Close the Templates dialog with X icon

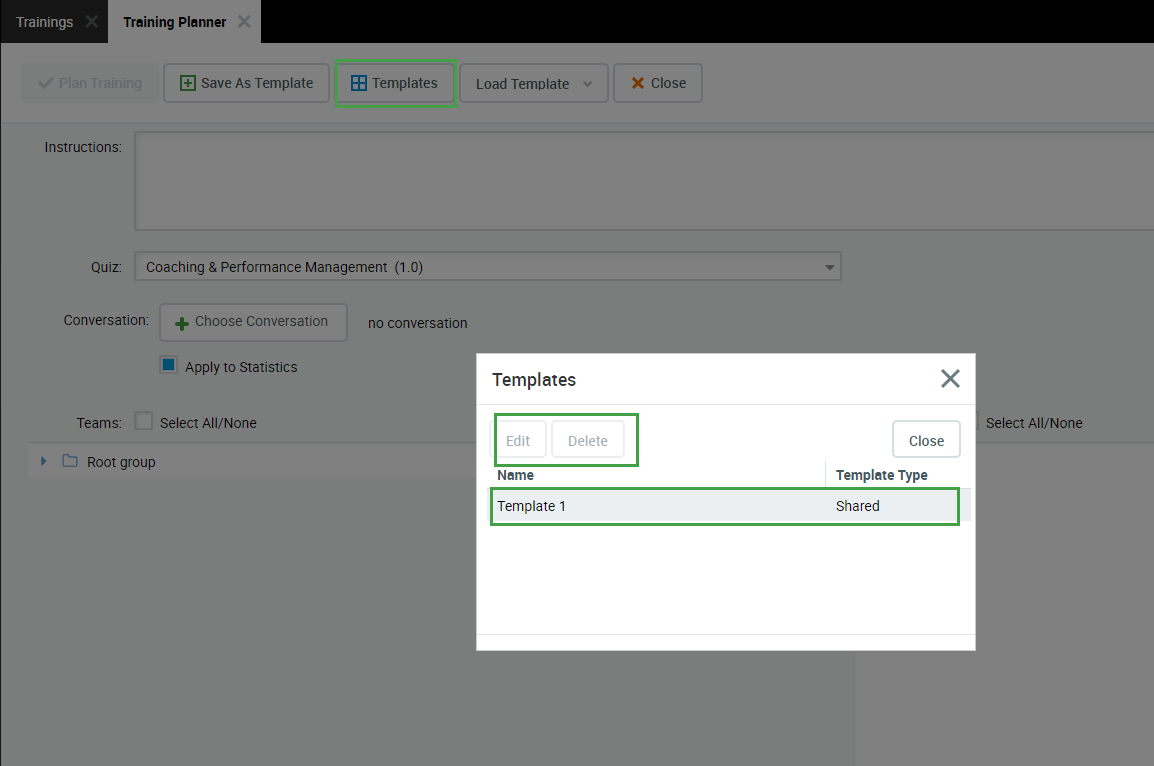pyautogui.click(x=949, y=378)
